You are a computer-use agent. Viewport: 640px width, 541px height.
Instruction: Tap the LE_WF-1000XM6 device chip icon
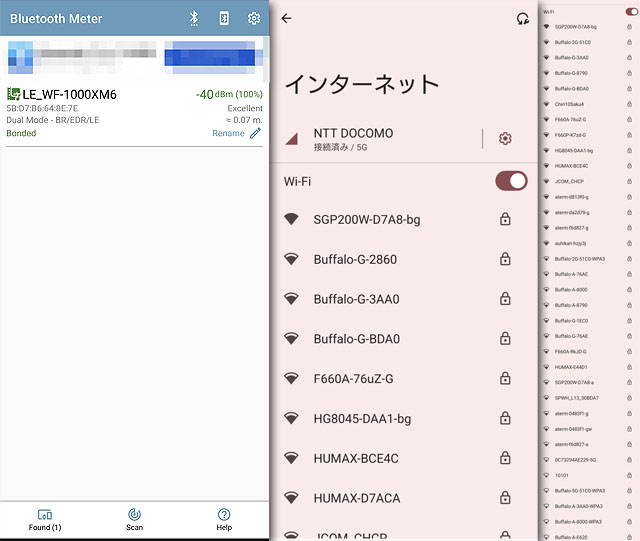click(14, 94)
